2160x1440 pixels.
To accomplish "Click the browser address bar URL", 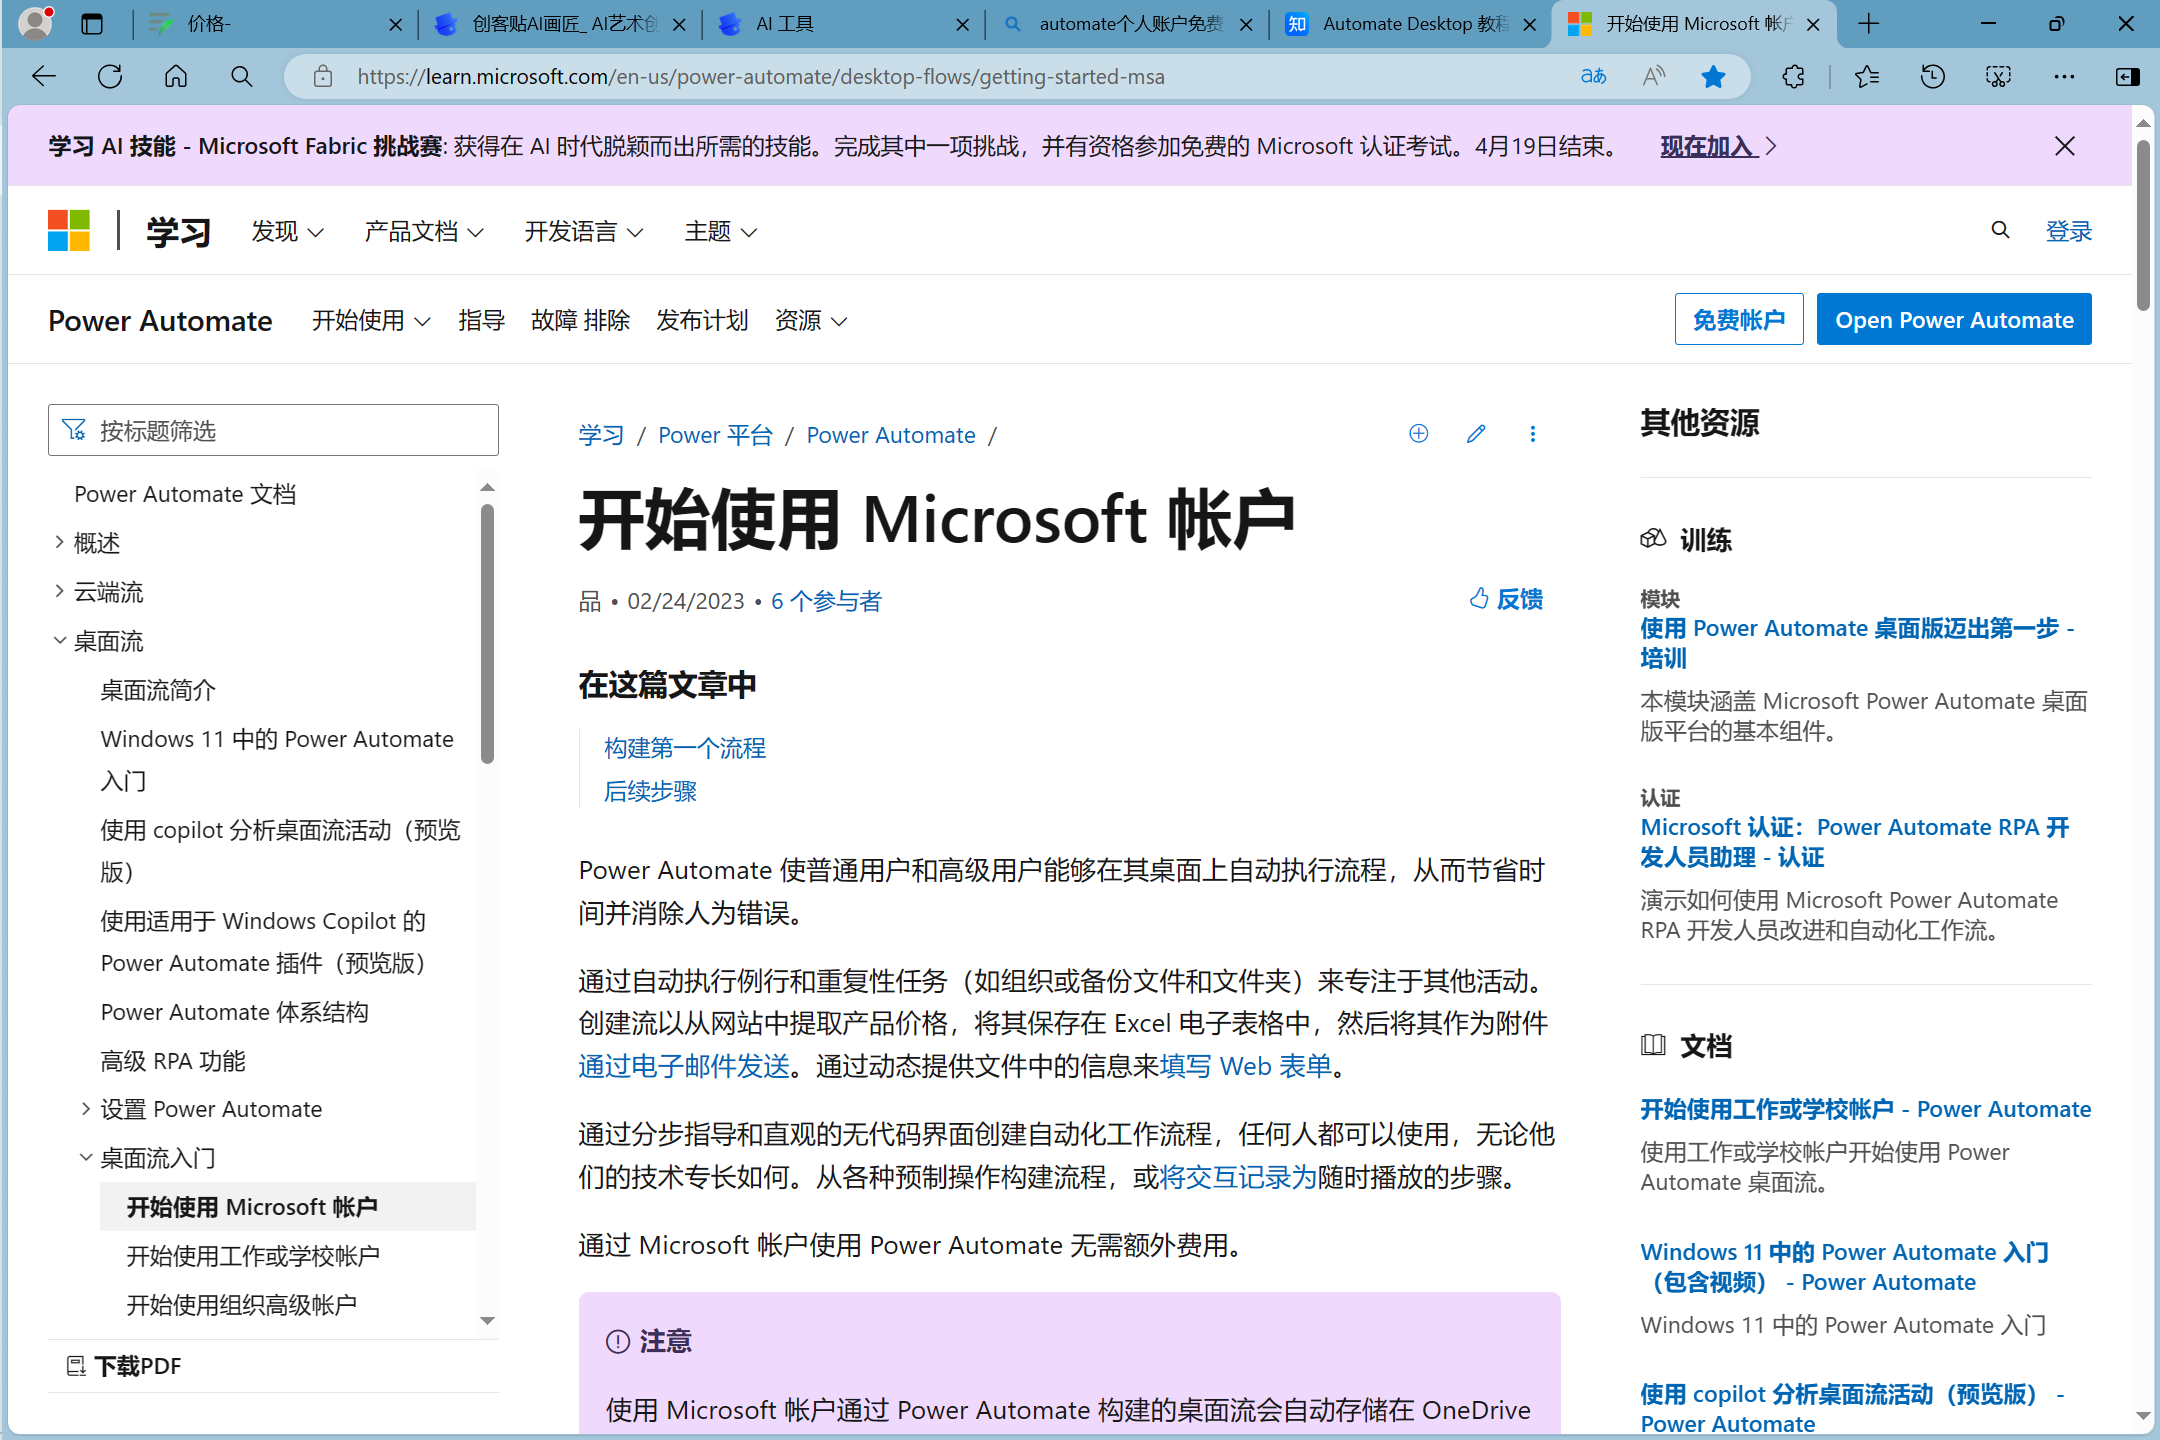I will tap(761, 77).
